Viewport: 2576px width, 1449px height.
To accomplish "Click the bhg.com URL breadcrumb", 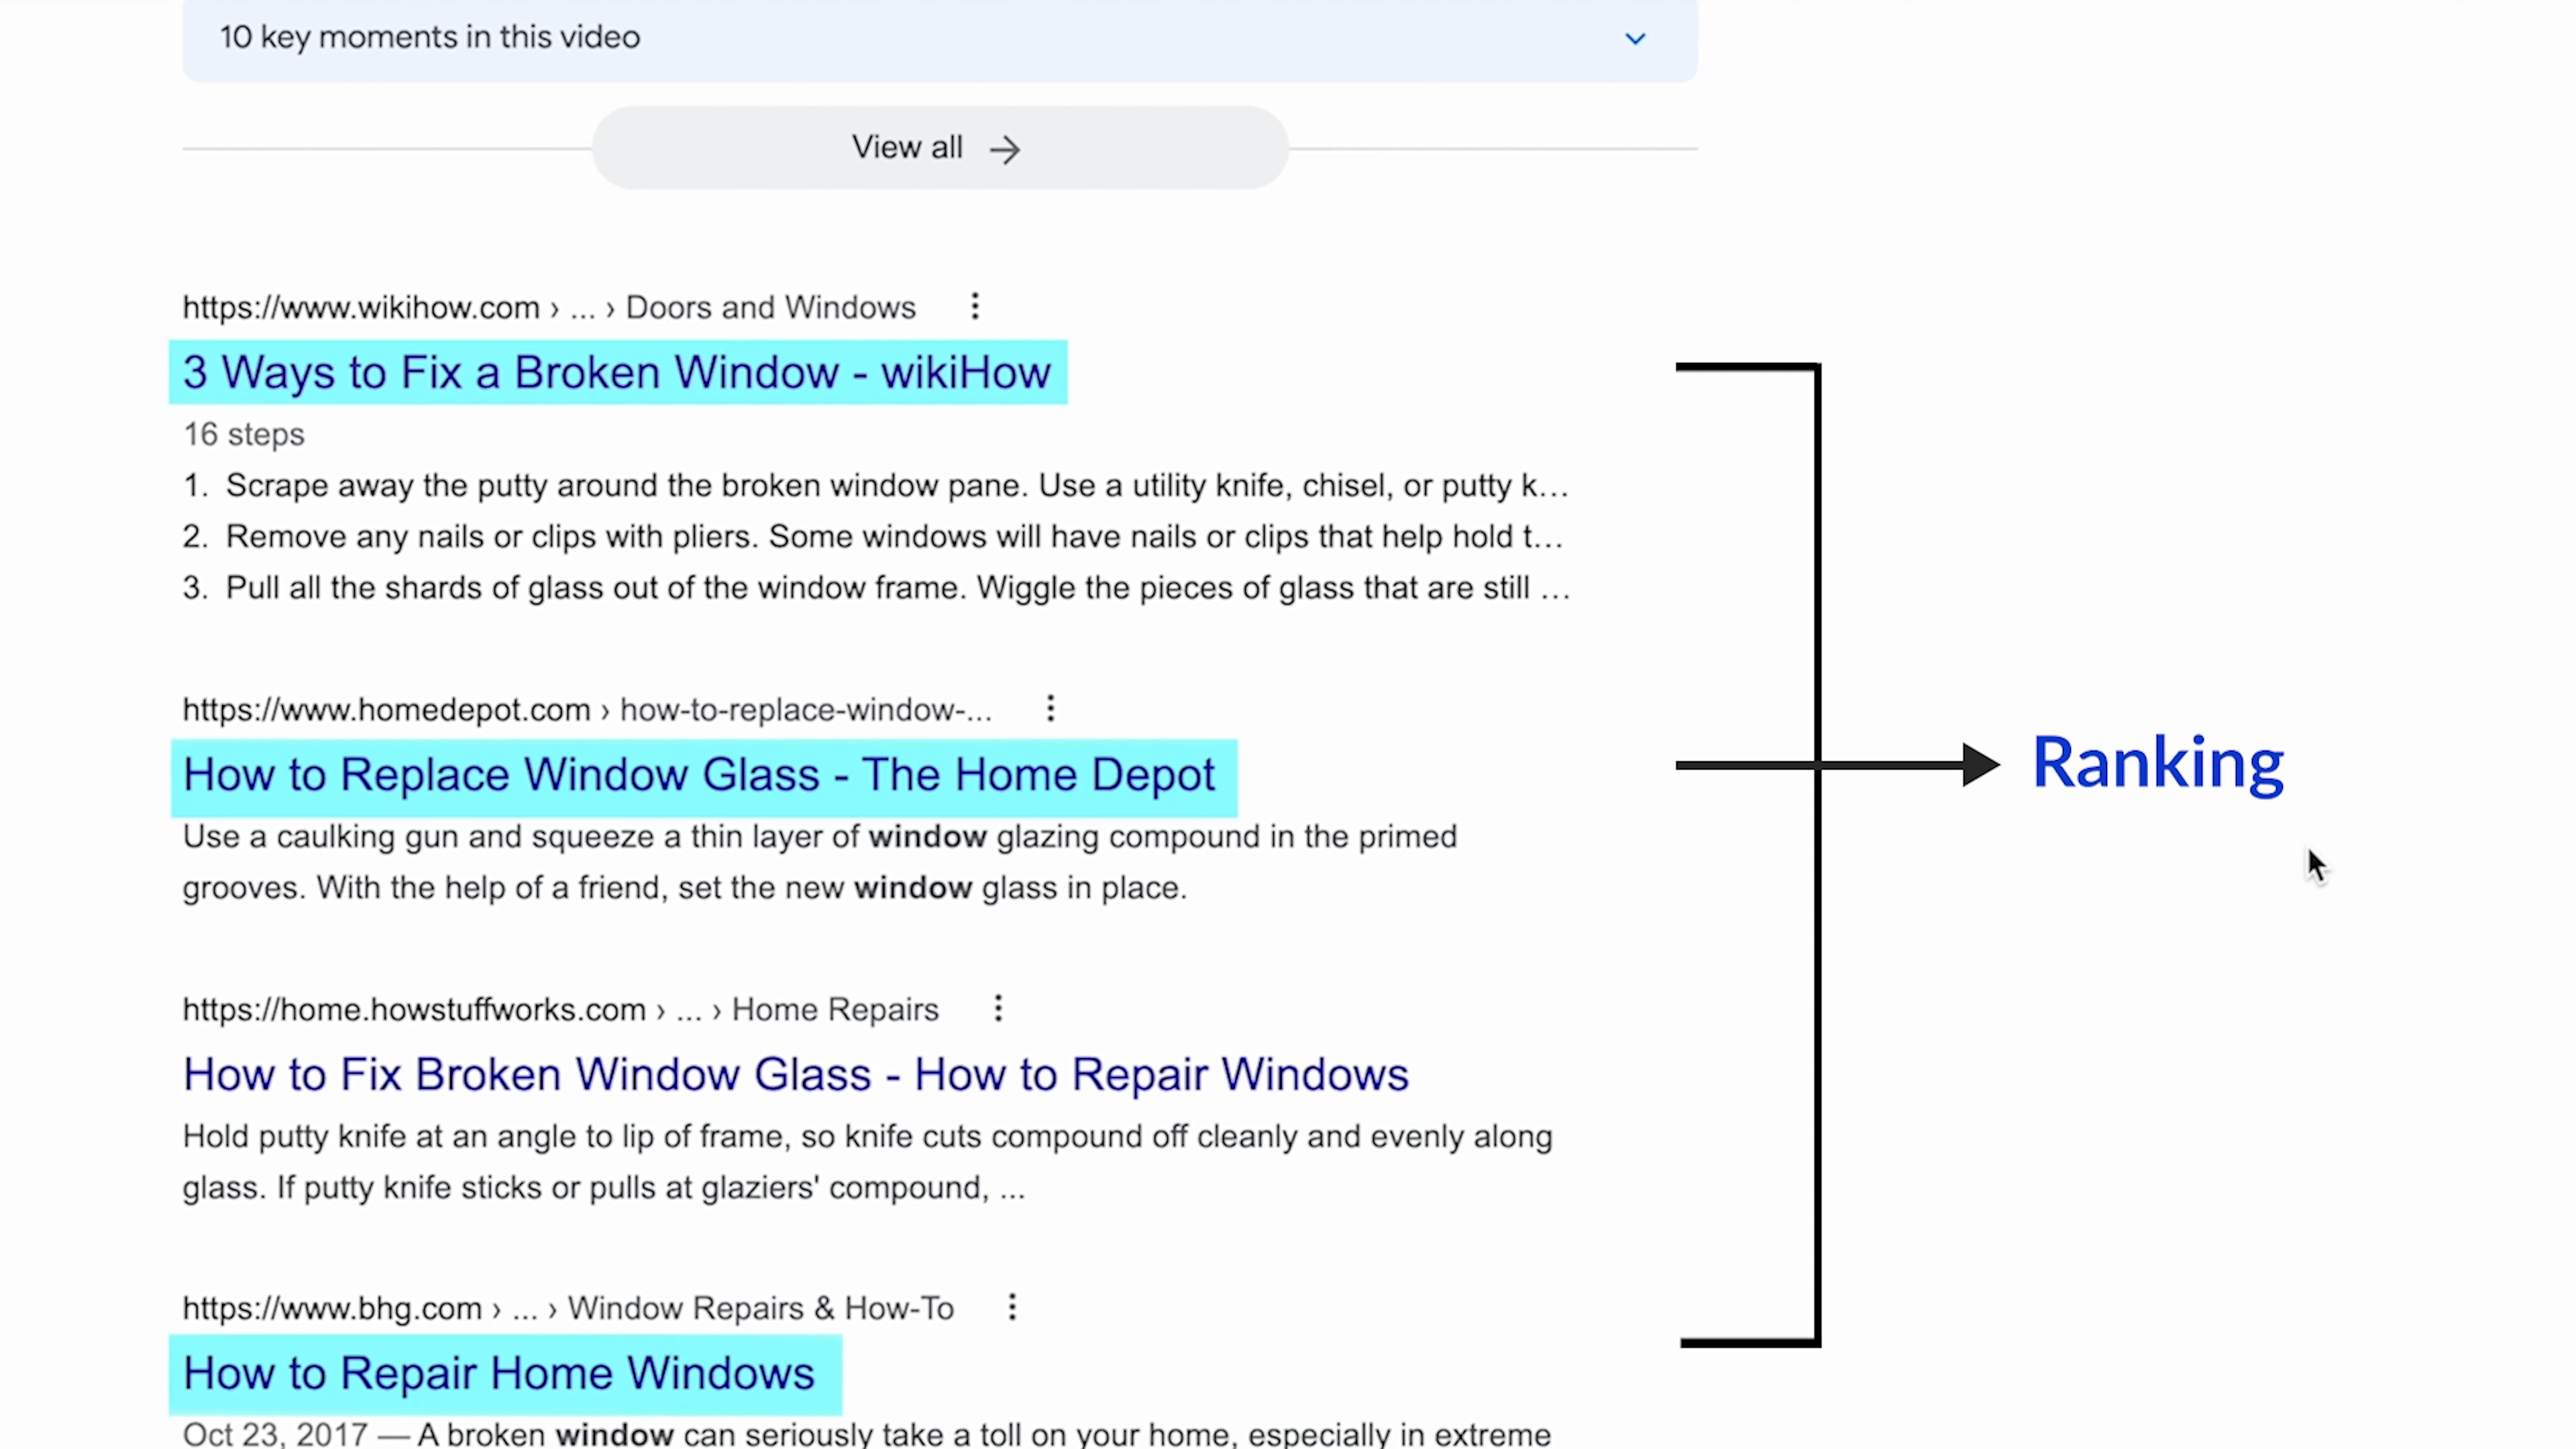I will click(x=332, y=1307).
